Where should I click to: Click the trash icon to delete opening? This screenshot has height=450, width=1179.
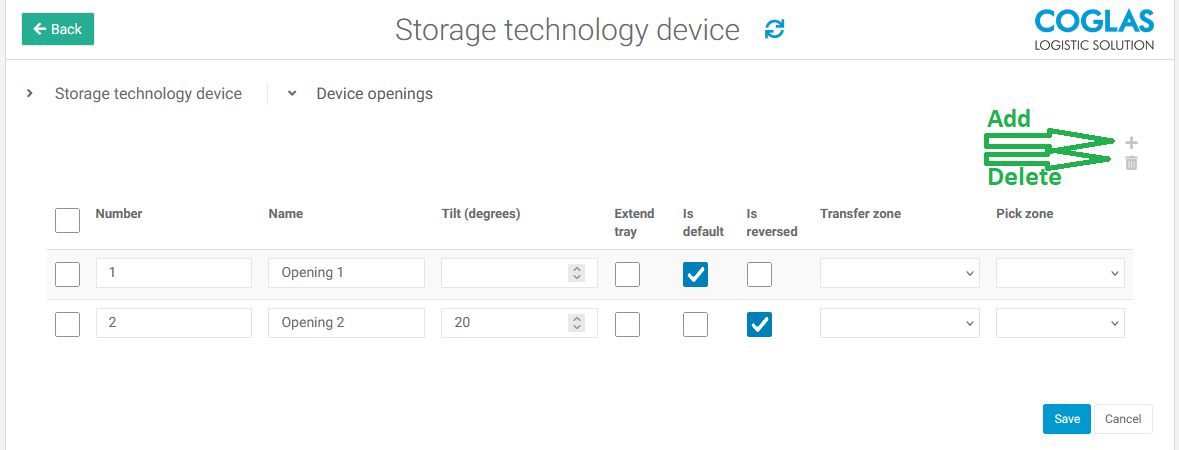1131,163
